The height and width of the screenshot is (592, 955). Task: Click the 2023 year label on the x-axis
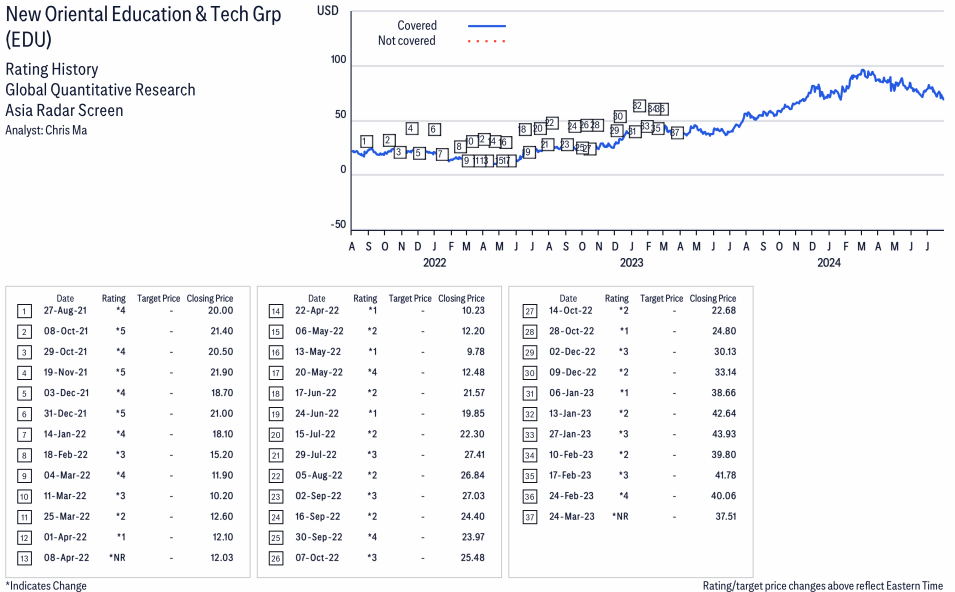(631, 263)
